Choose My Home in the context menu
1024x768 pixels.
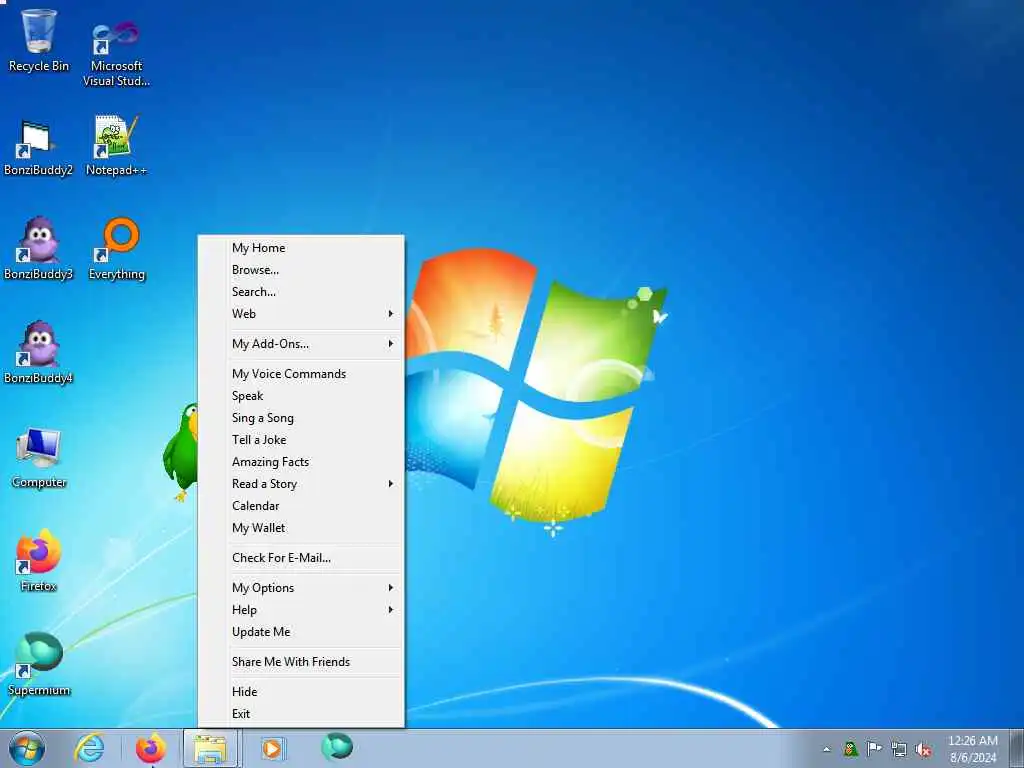301,248
